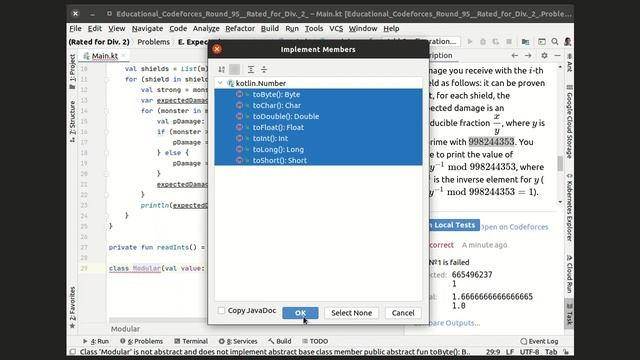Click the collapse all icon in dialog
Image resolution: width=640 pixels, height=360 pixels.
coord(264,69)
